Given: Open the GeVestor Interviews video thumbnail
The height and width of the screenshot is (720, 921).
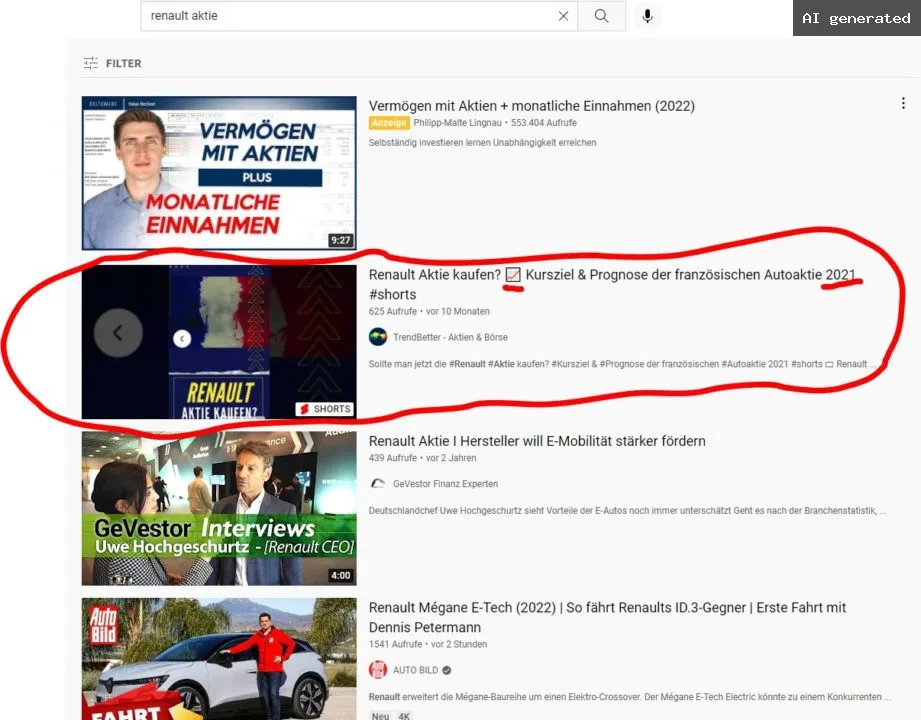Looking at the screenshot, I should pos(219,509).
